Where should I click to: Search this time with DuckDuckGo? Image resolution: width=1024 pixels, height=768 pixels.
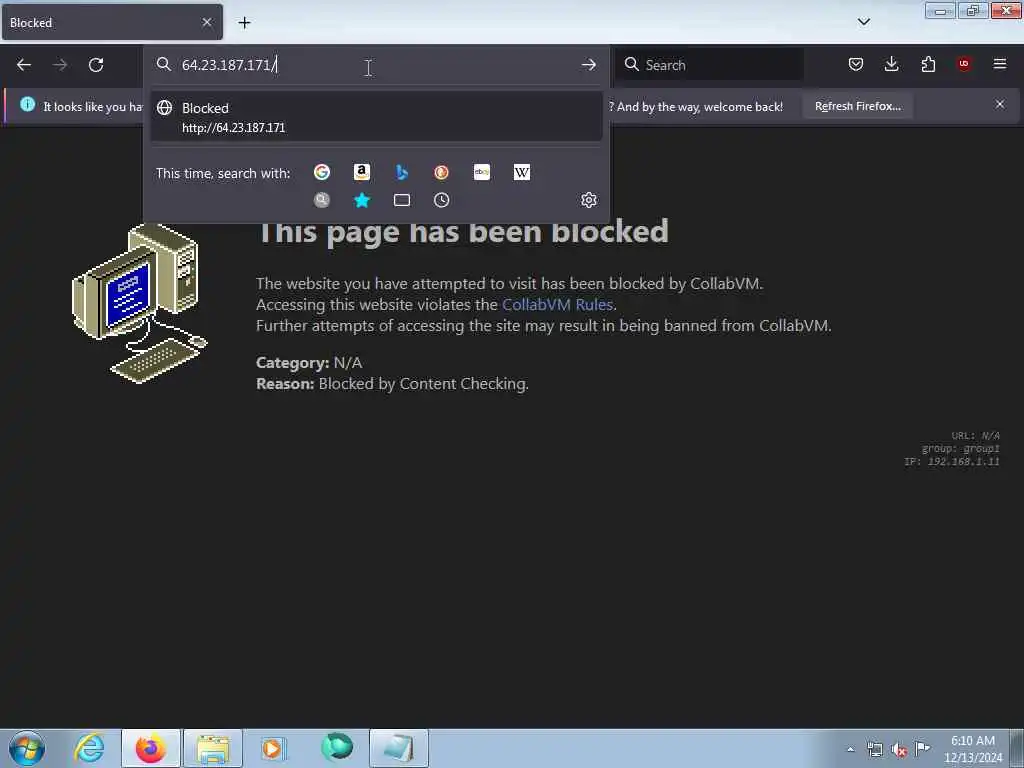(x=441, y=172)
